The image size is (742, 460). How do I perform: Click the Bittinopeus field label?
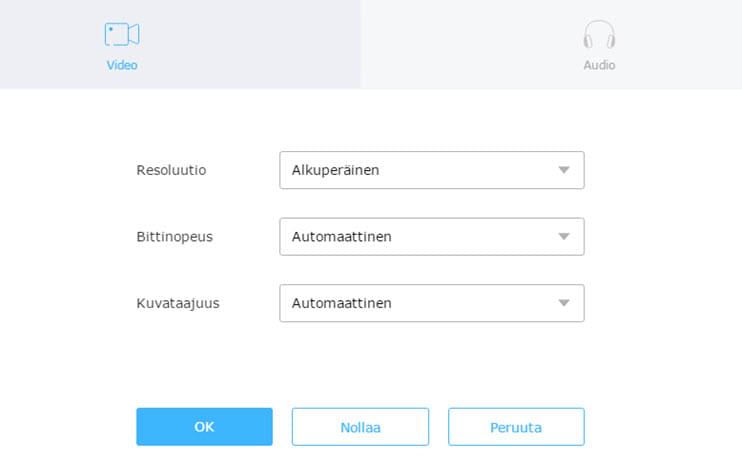[x=174, y=237]
